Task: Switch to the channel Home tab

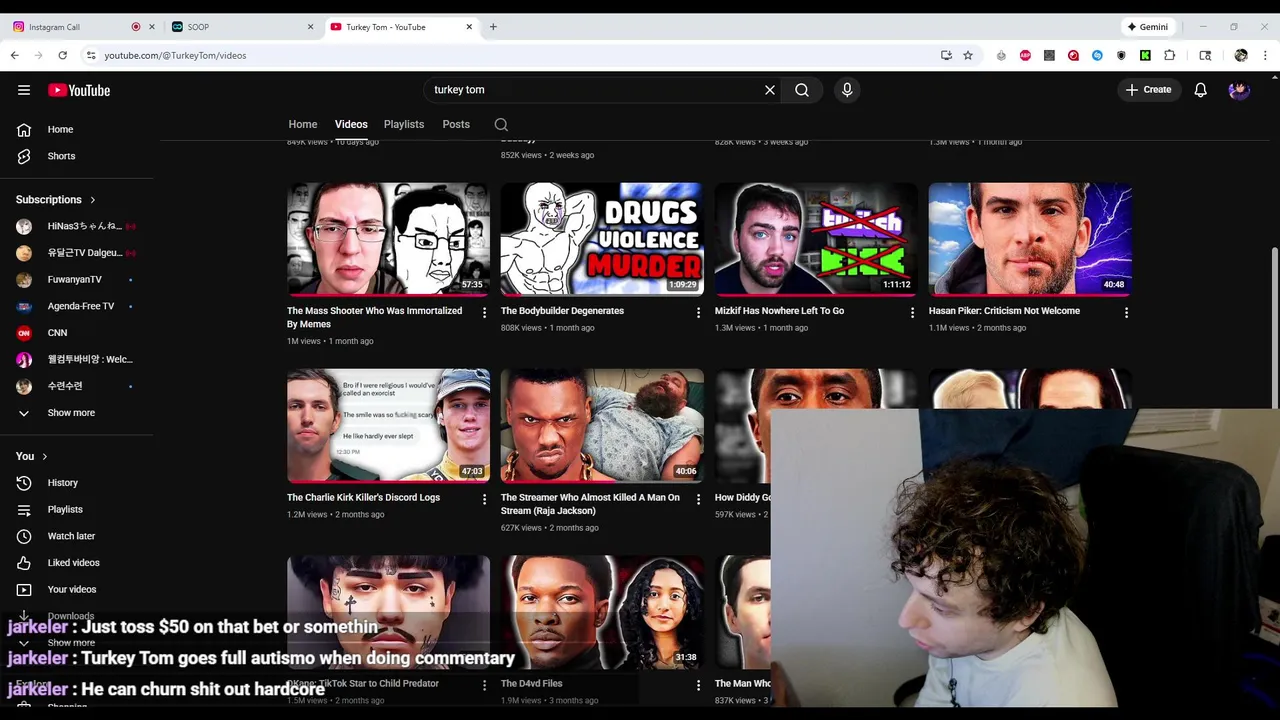Action: pos(303,124)
